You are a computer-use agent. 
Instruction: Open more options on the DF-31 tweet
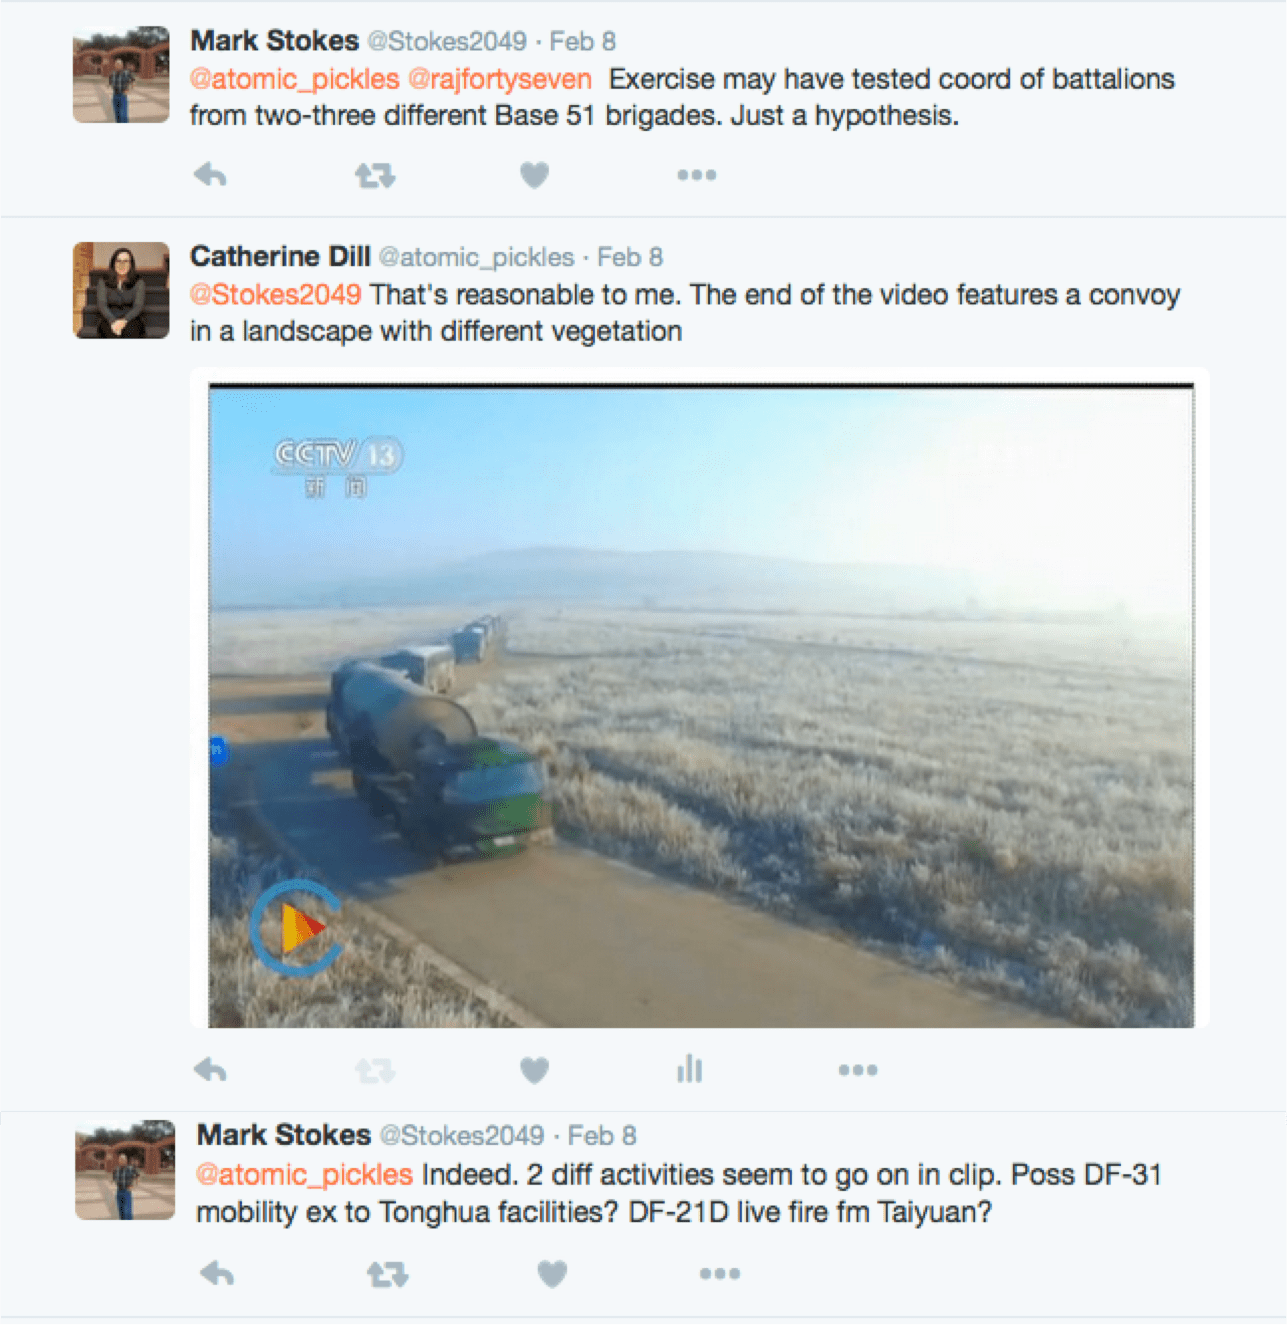point(720,1273)
